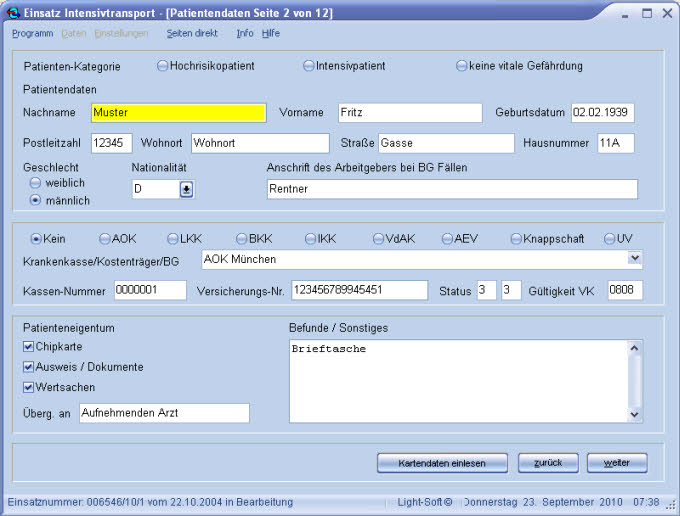Viewport: 680px width, 516px height.
Task: Select the AOK insurance radio button
Action: (105, 238)
